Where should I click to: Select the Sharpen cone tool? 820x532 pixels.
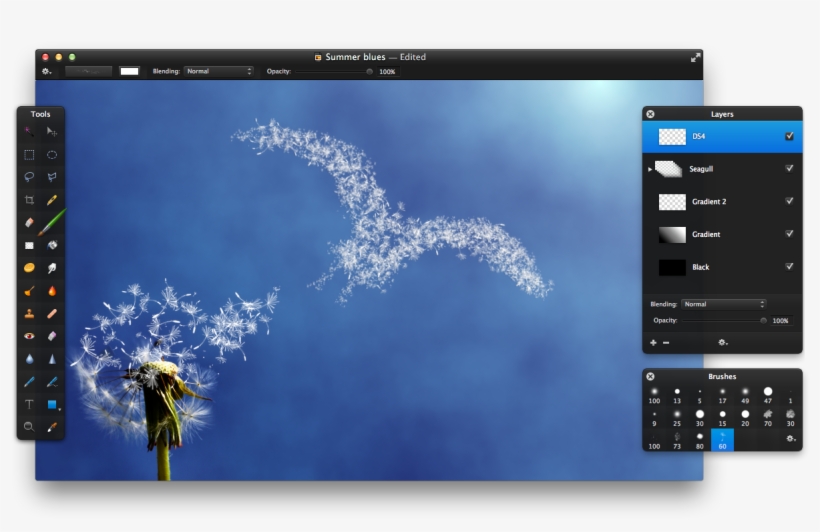click(x=52, y=359)
